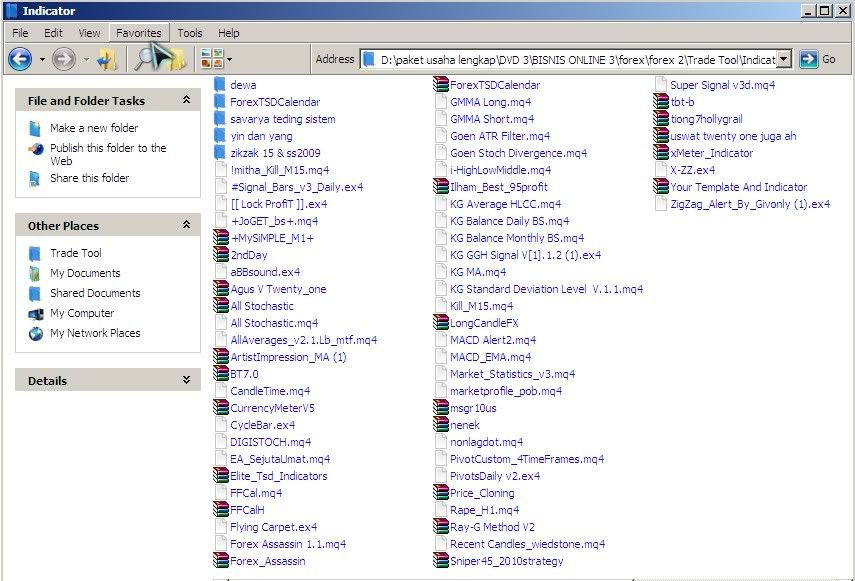The height and width of the screenshot is (581, 855).
Task: Click the Search magnifier toolbar icon
Action: tap(144, 59)
